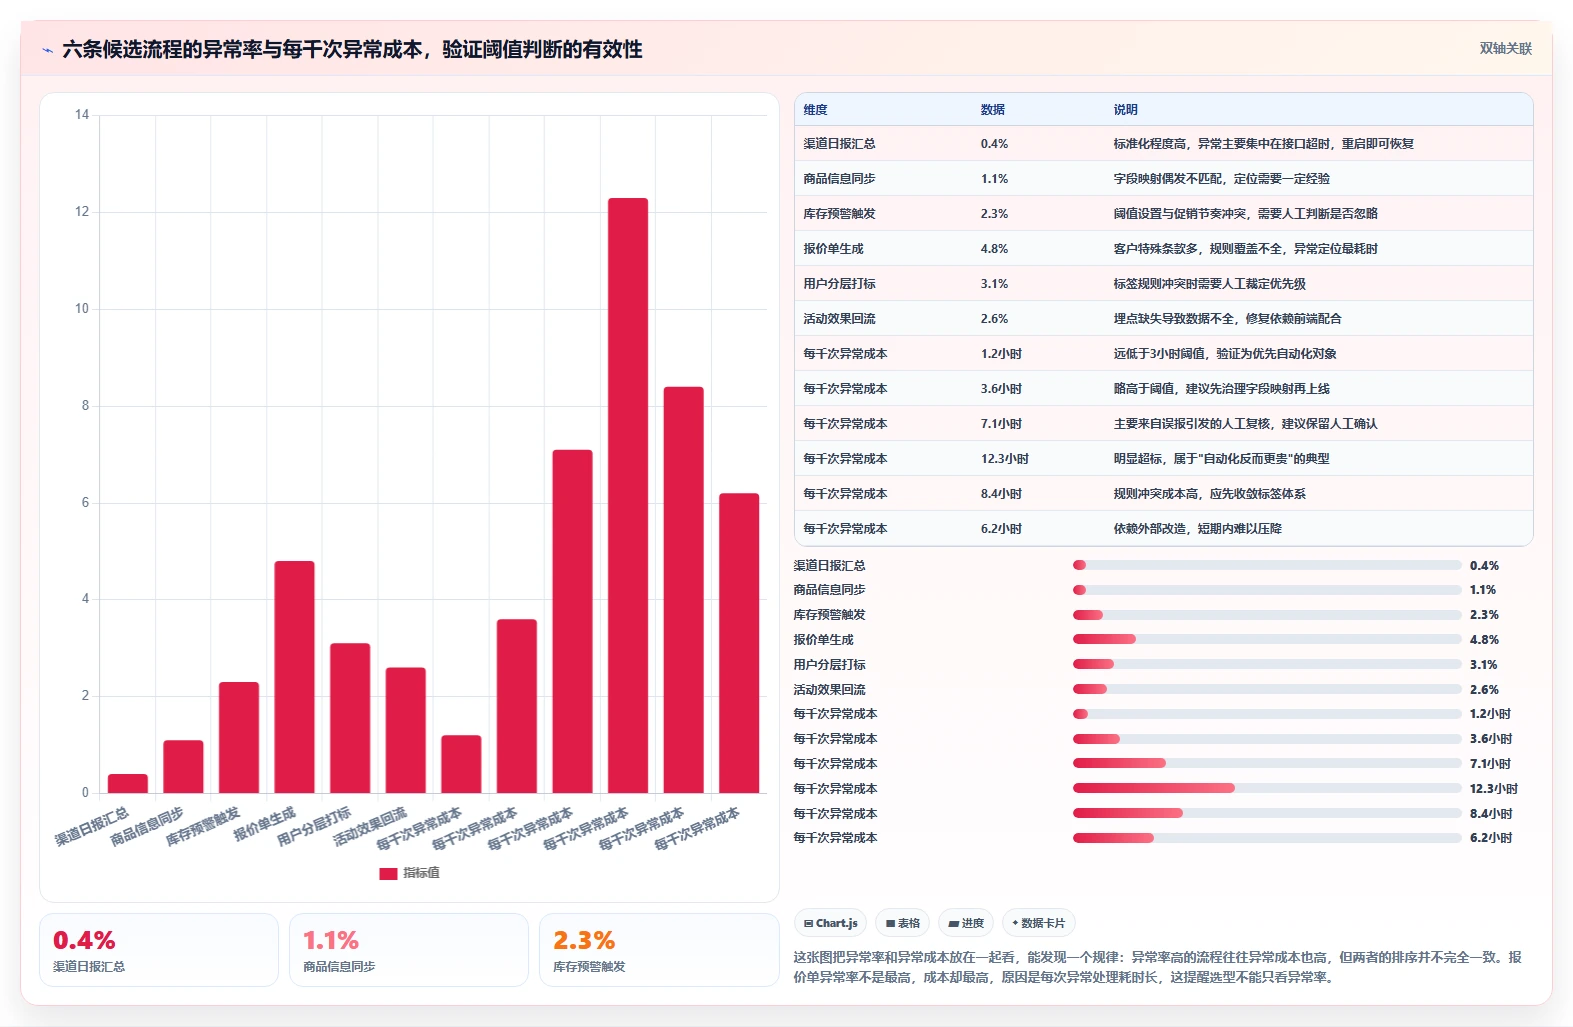
Task: Click the 用户分层打标 3.1% progress bar
Action: tap(1267, 664)
